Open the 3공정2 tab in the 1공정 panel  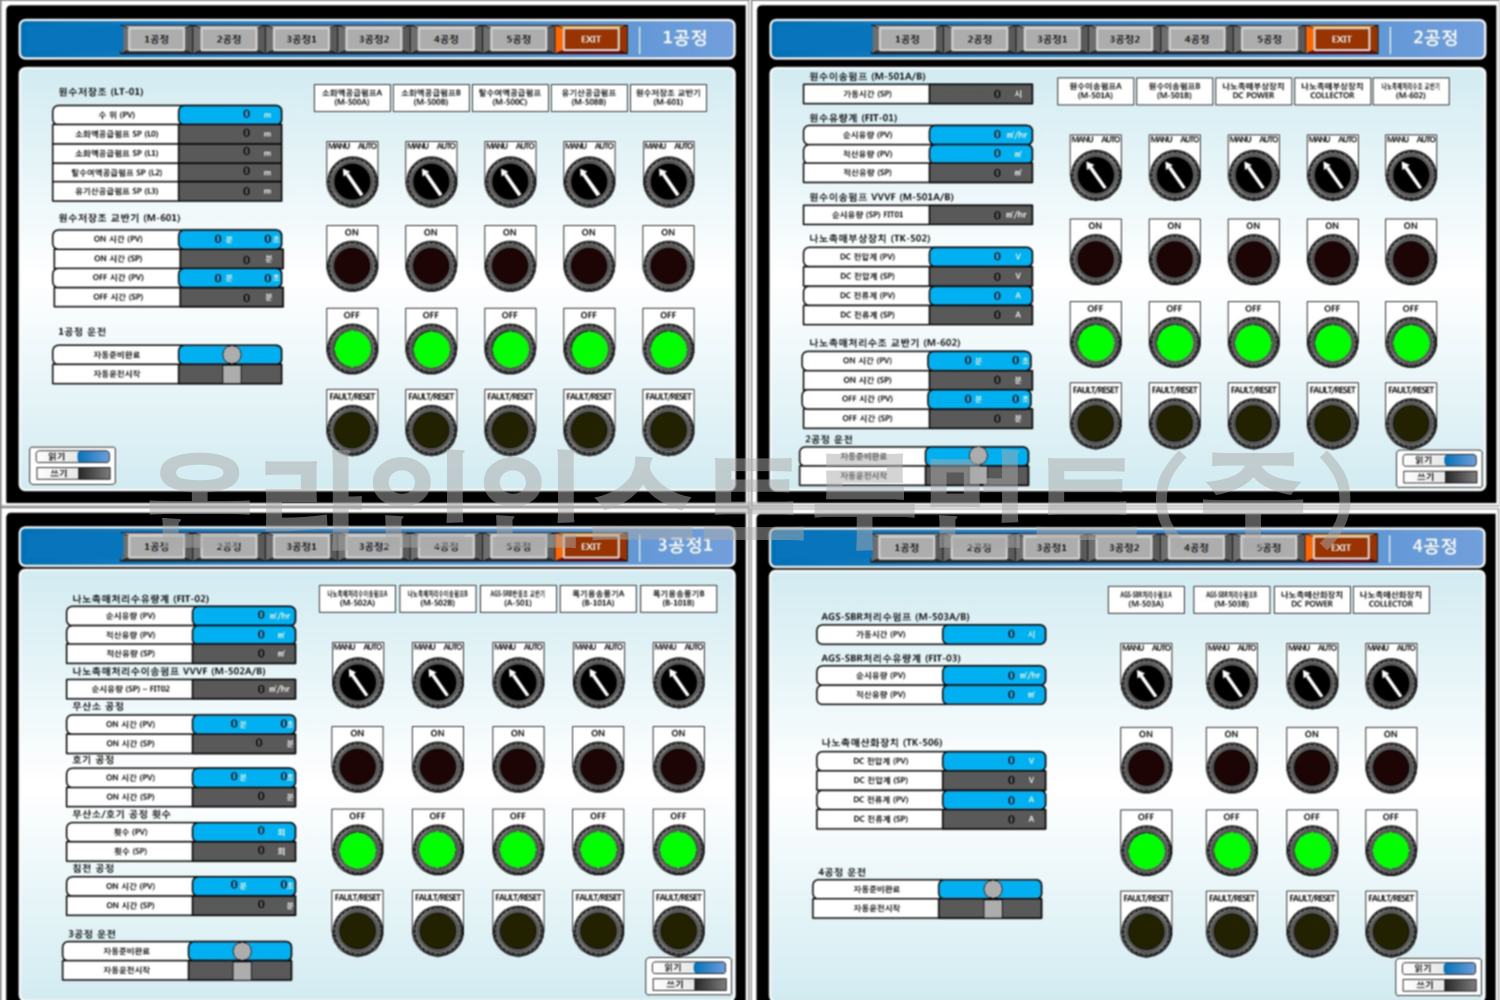tap(374, 39)
